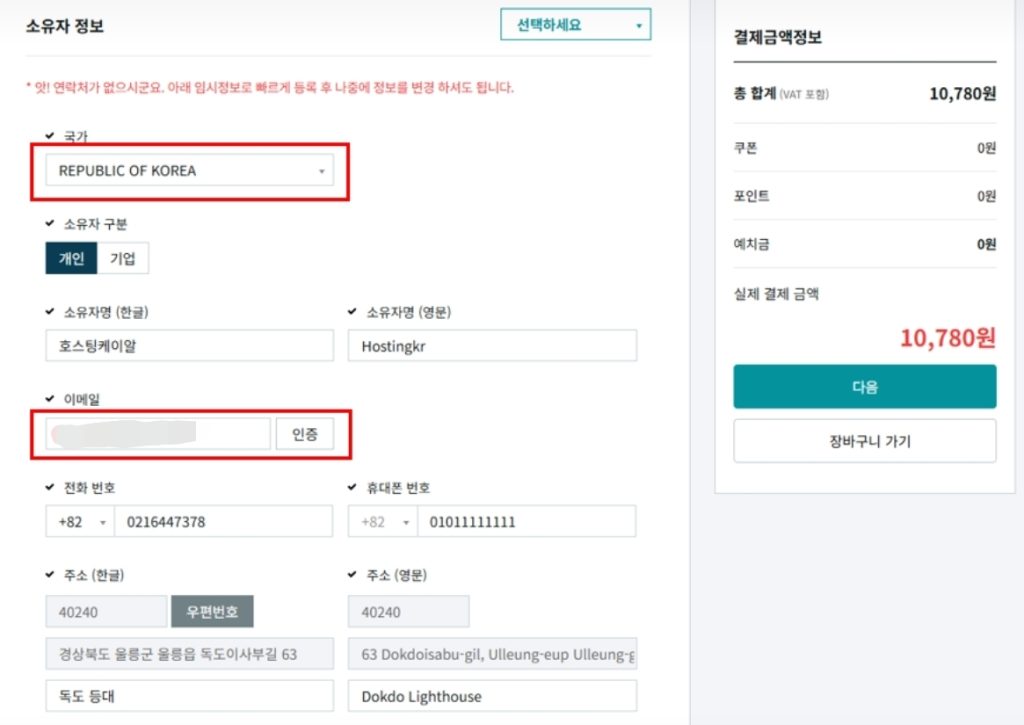Open the +82 code dropdown for 휴대폰 번호
This screenshot has height=725, width=1024.
point(382,522)
